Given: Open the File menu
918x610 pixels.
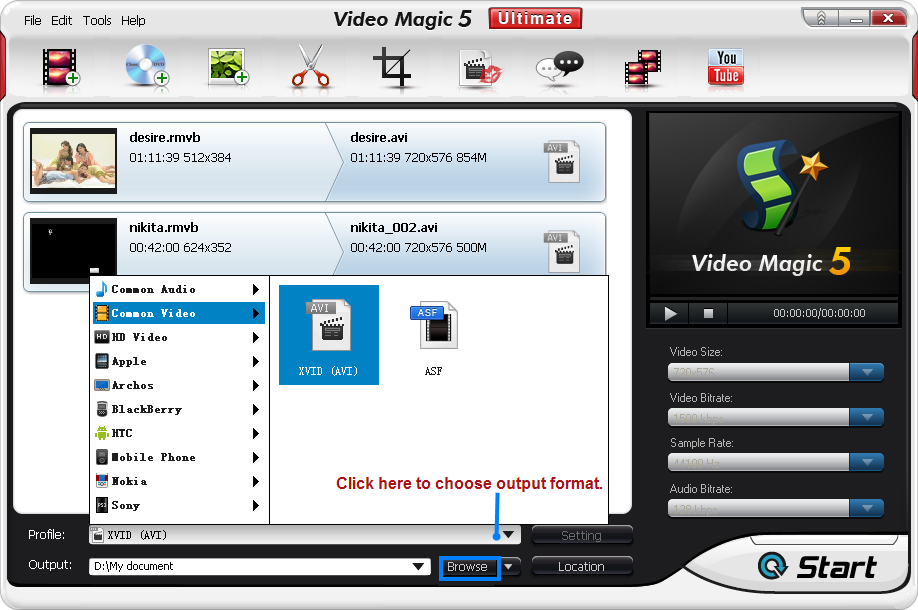Looking at the screenshot, I should 32,20.
